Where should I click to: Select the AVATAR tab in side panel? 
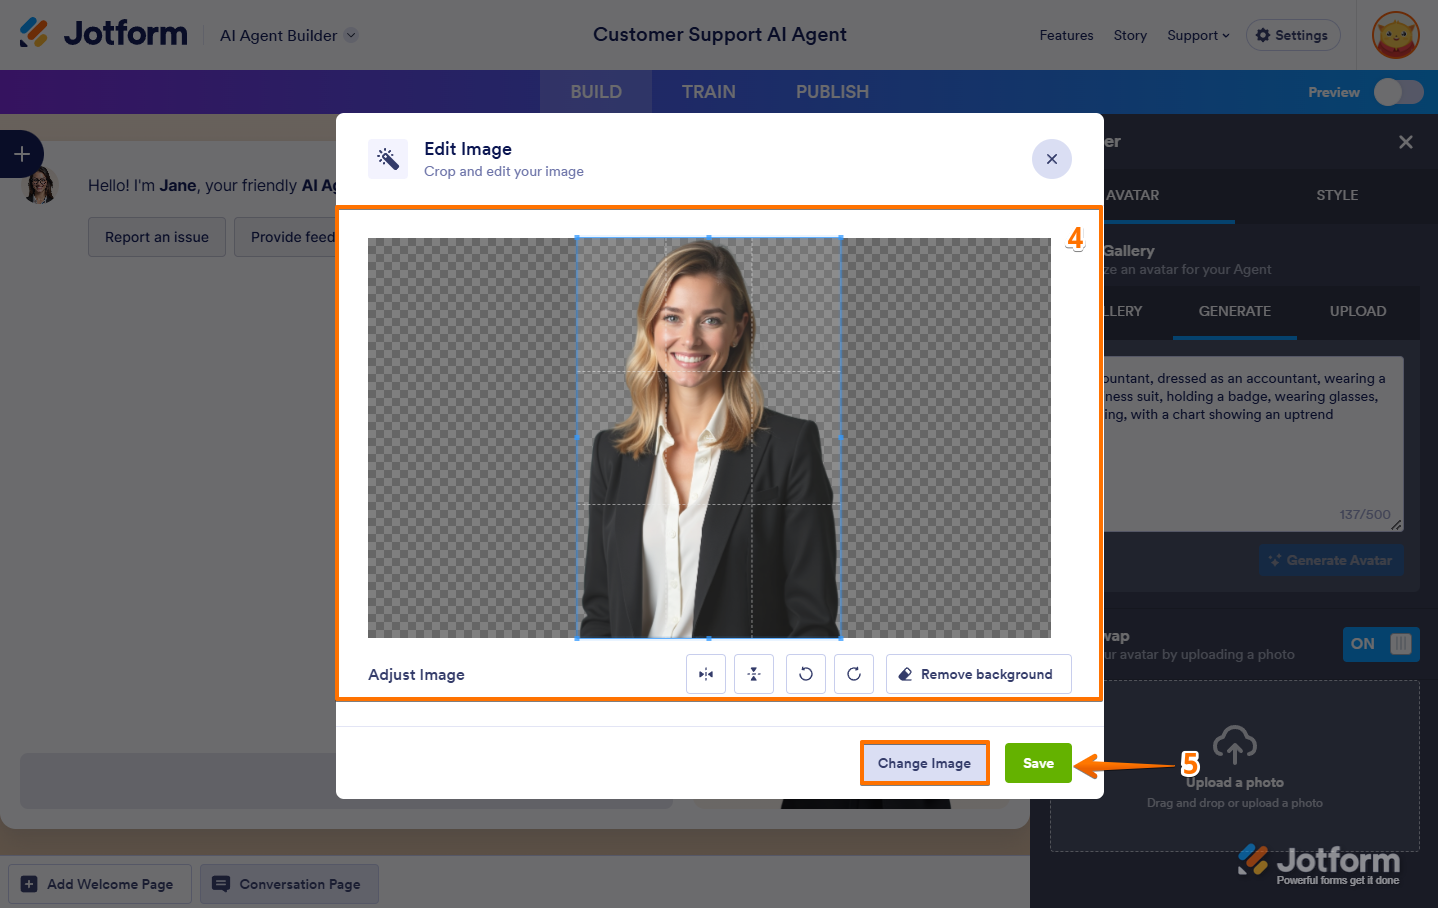pyautogui.click(x=1133, y=195)
